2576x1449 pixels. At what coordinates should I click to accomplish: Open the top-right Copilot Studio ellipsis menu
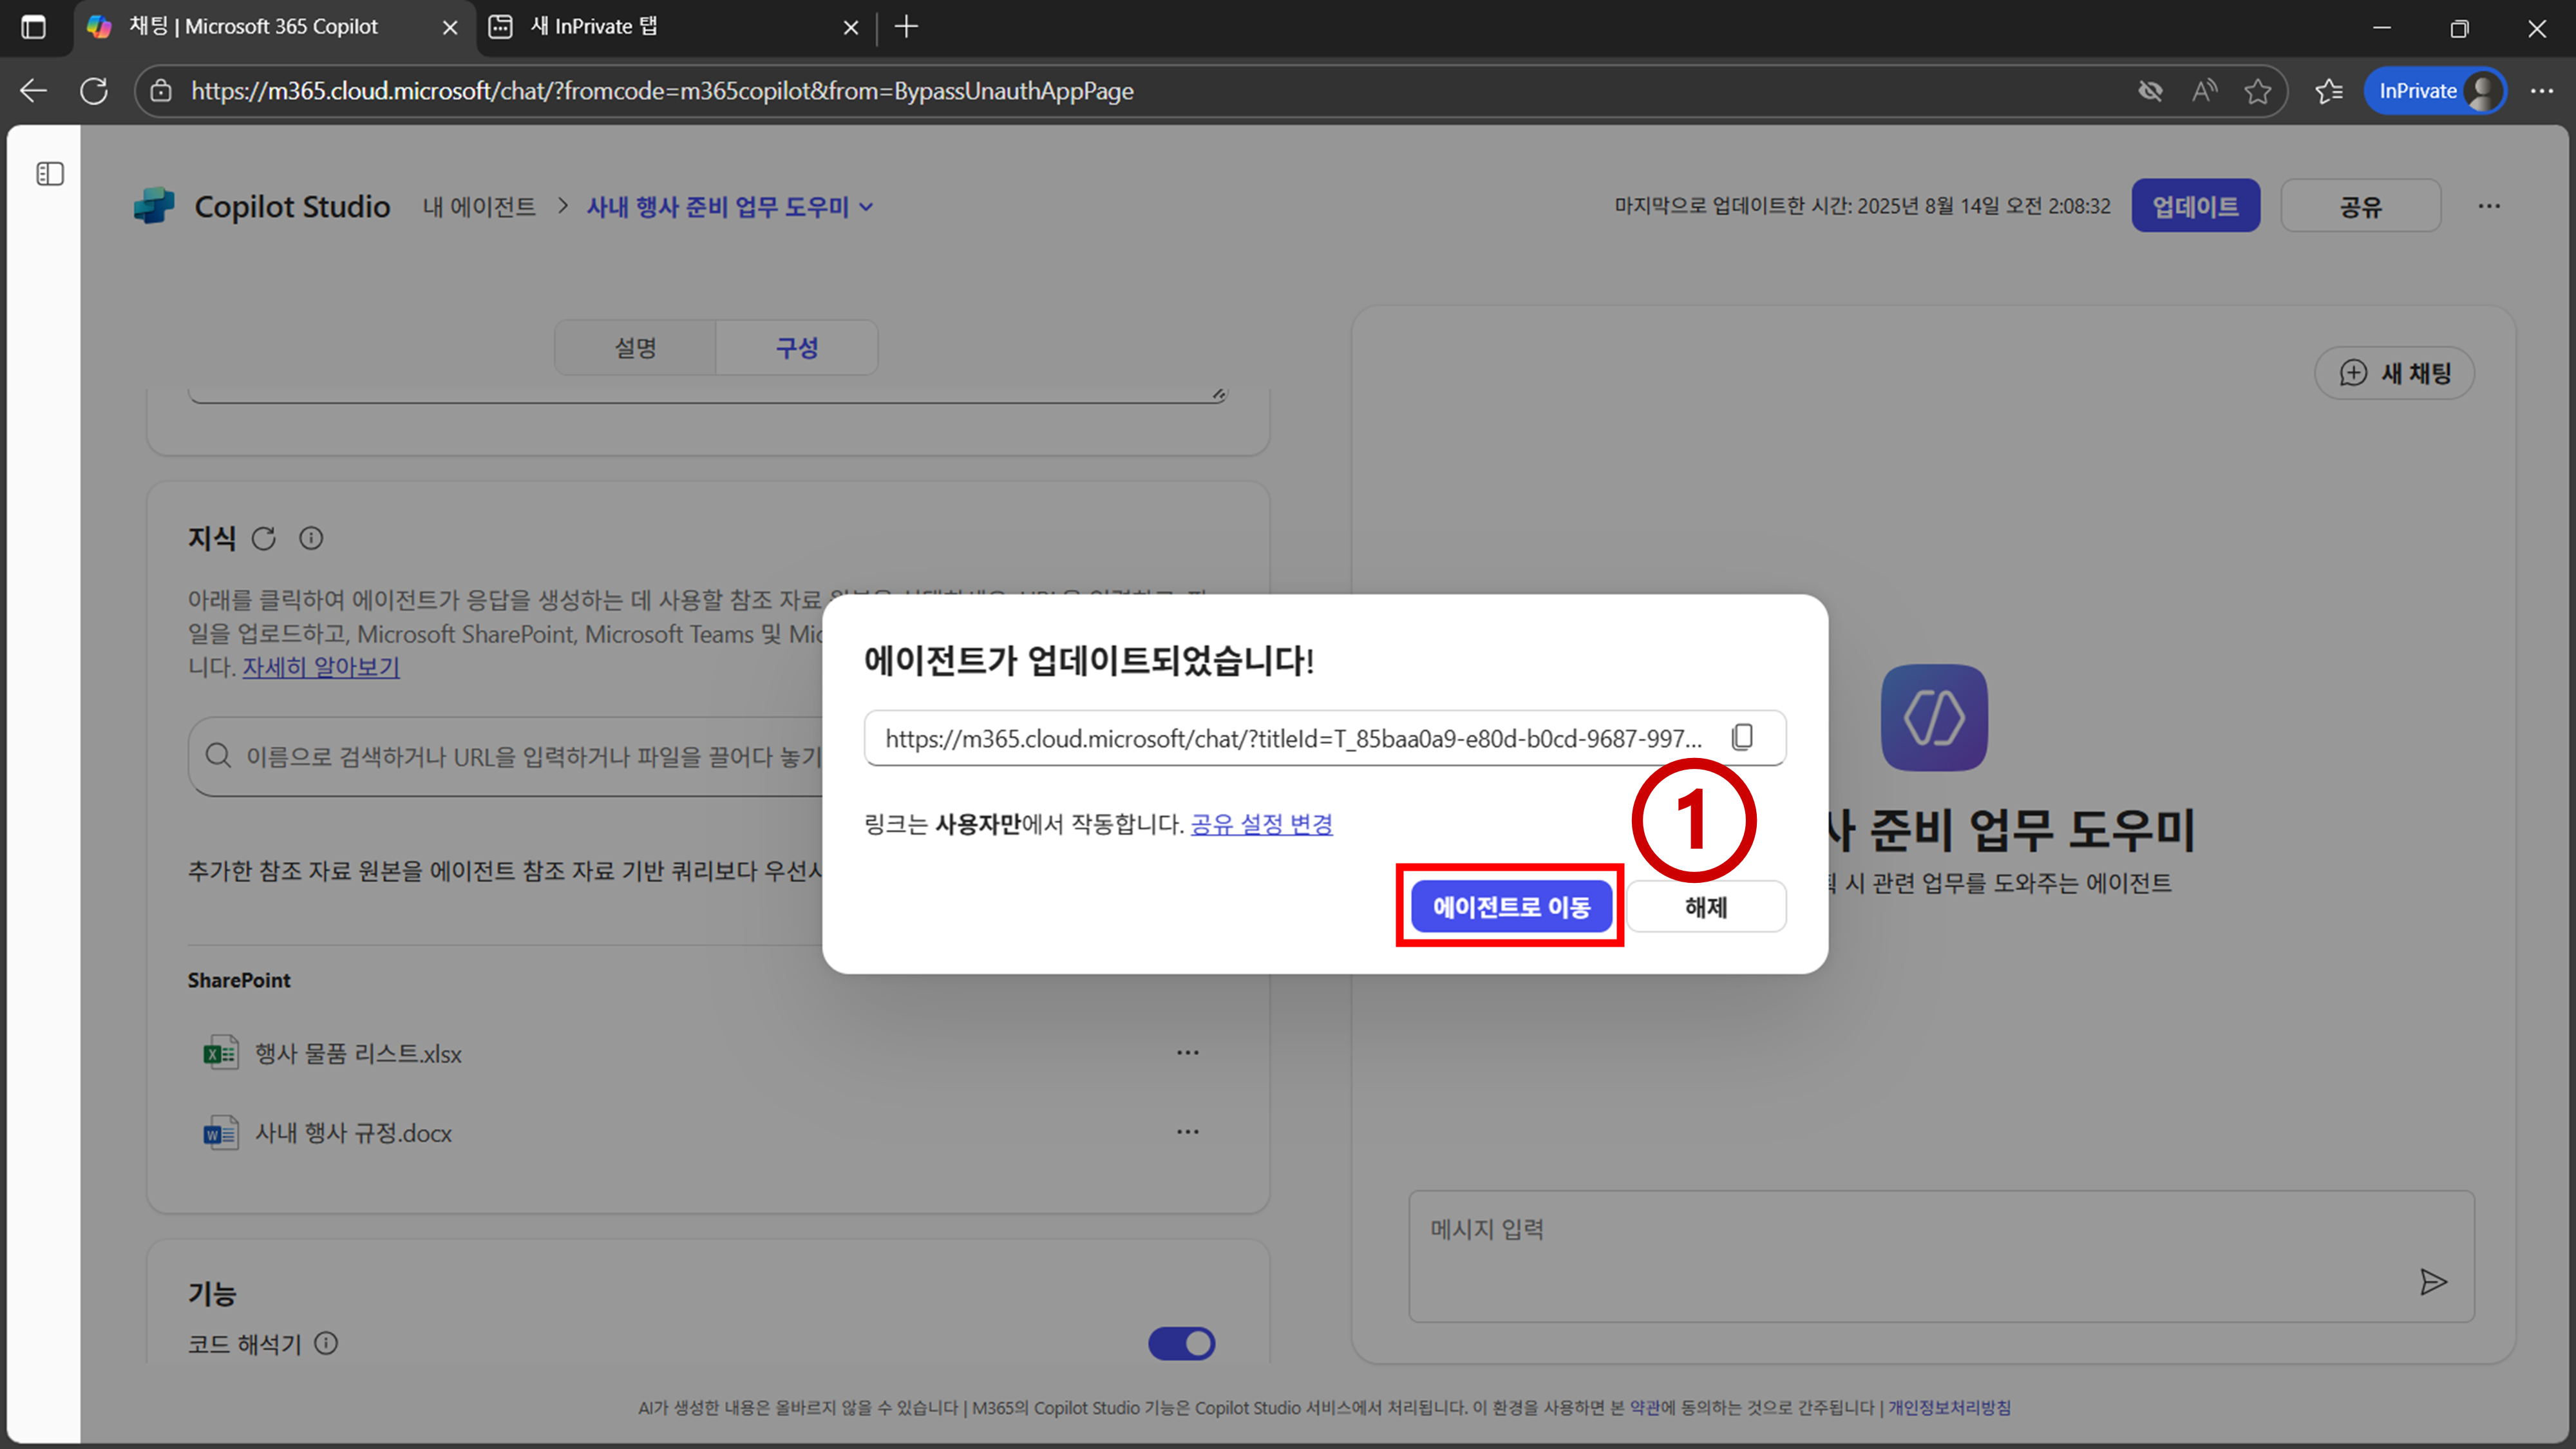2489,206
